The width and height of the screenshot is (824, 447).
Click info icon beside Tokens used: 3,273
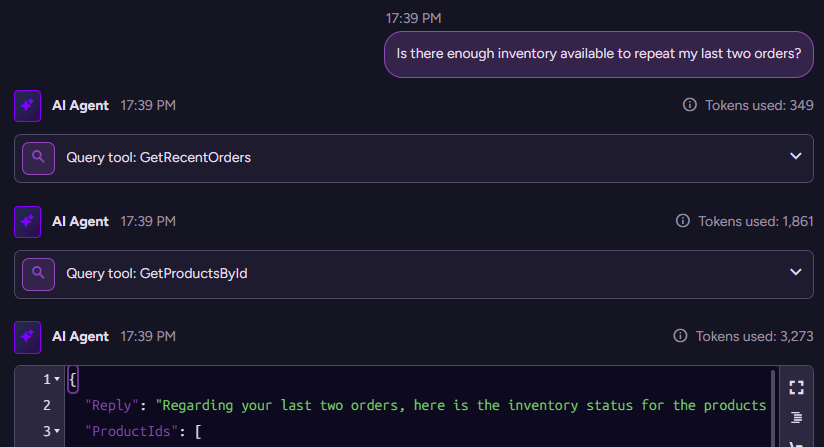(x=681, y=336)
